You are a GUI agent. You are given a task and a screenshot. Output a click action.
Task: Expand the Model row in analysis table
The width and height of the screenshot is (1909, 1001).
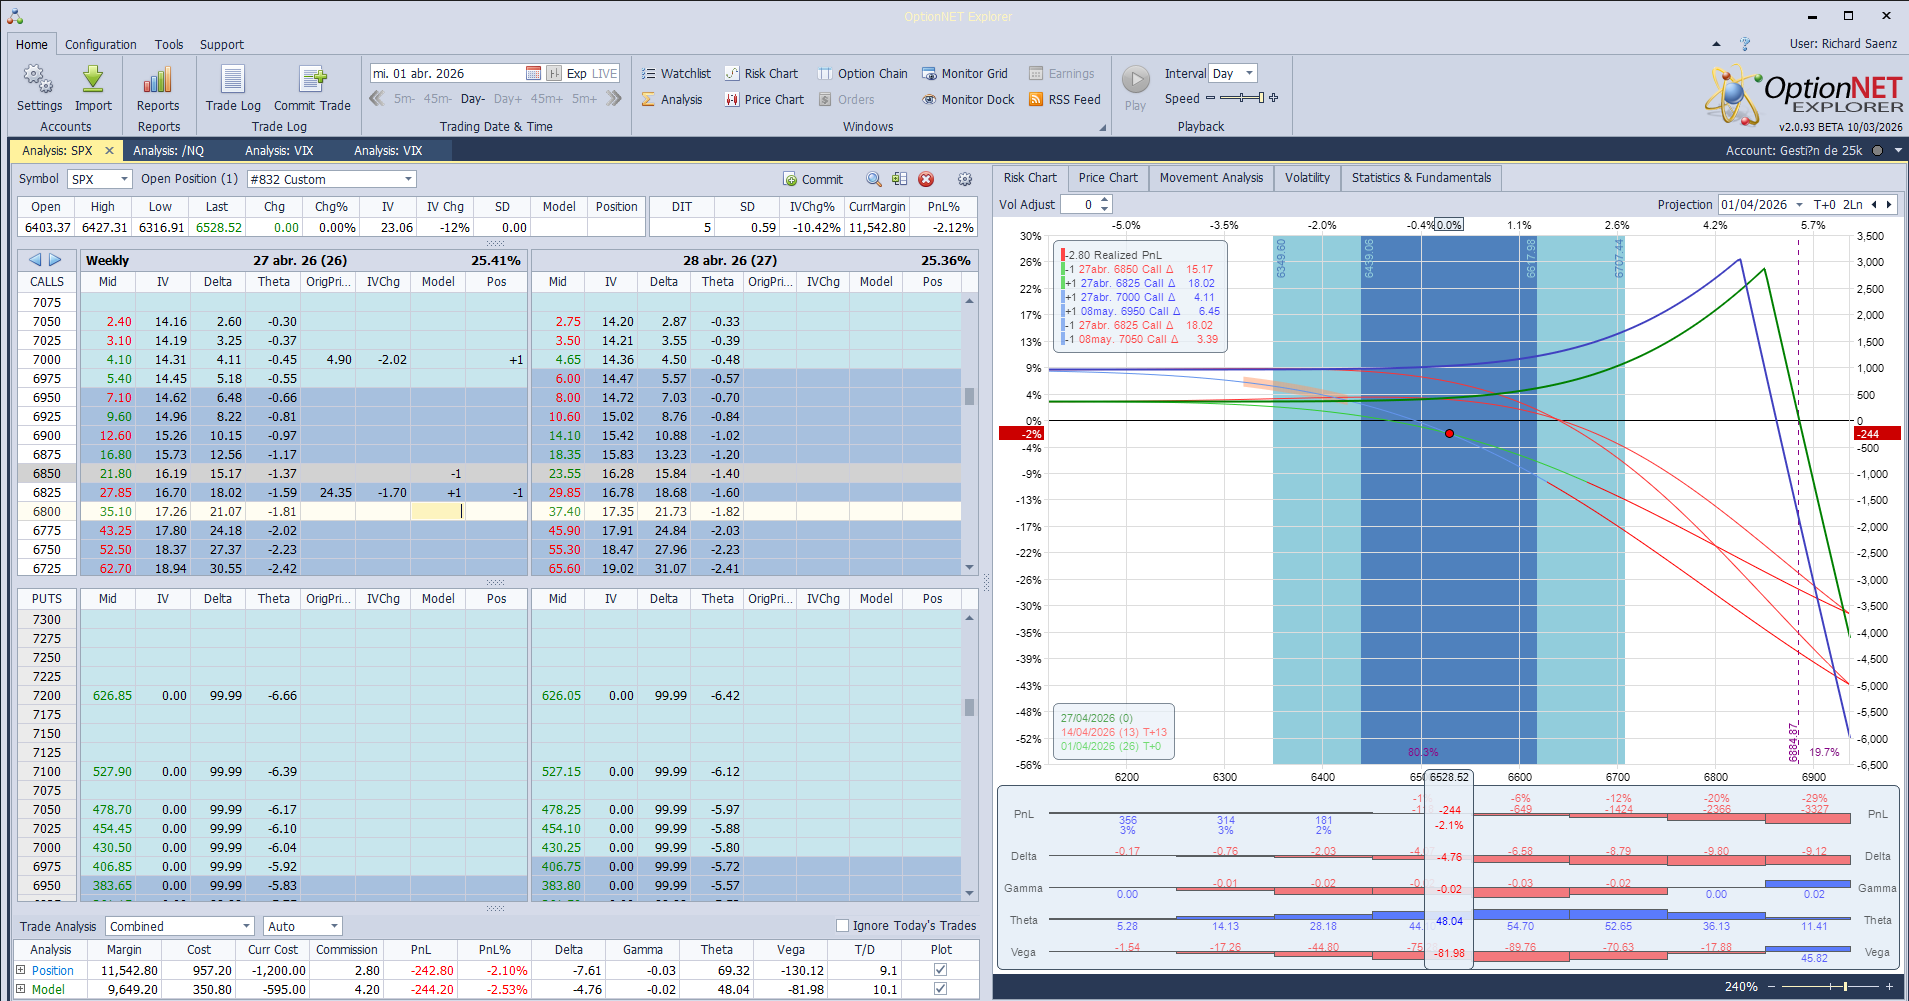pos(20,989)
